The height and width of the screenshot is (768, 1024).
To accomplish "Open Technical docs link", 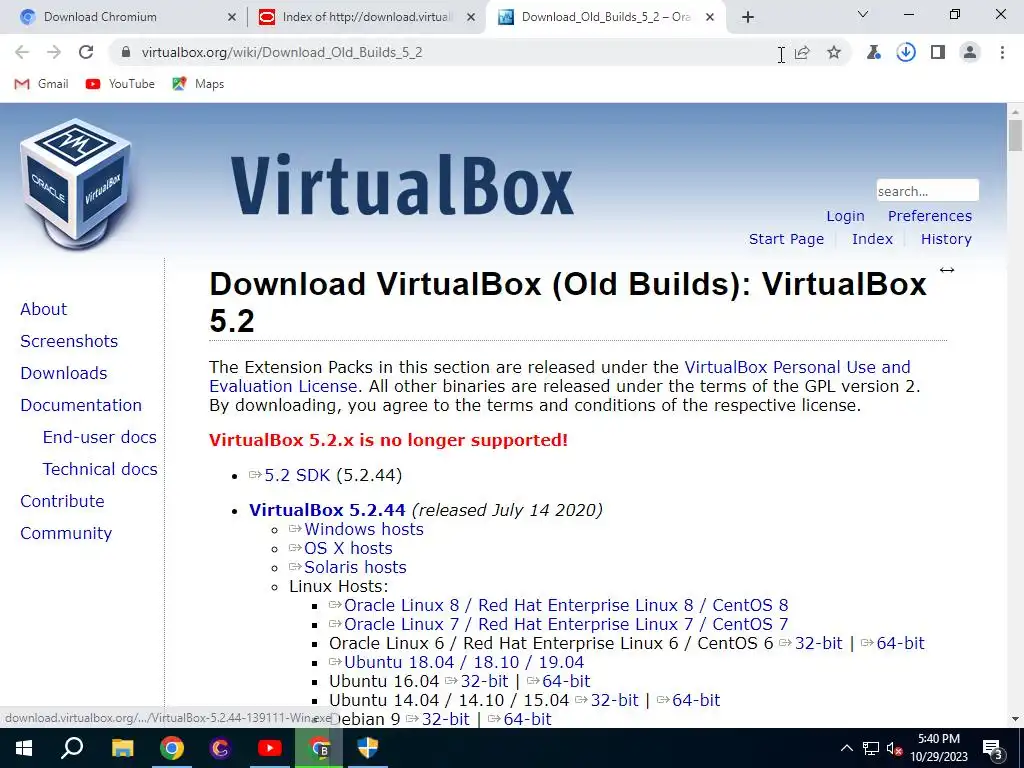I will [100, 469].
